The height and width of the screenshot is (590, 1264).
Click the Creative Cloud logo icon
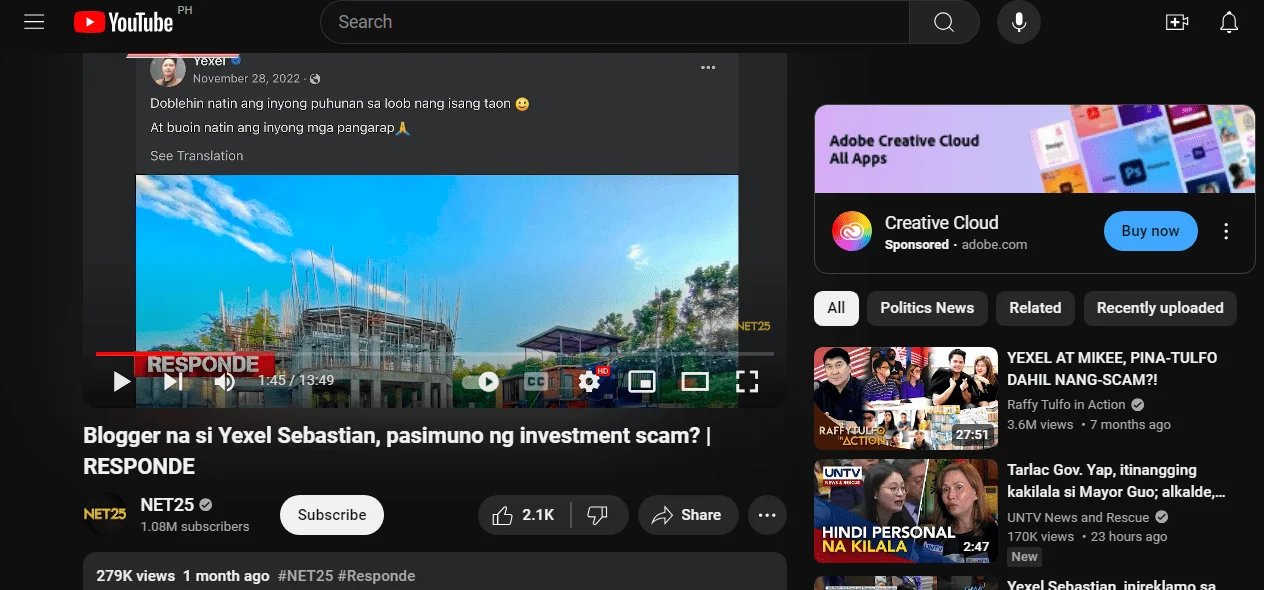point(852,231)
